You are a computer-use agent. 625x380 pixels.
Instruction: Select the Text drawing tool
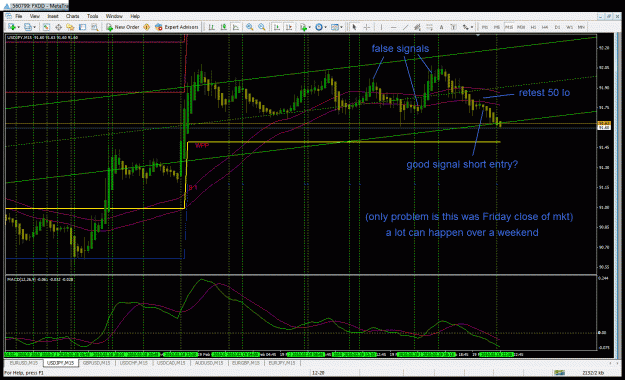[441, 27]
